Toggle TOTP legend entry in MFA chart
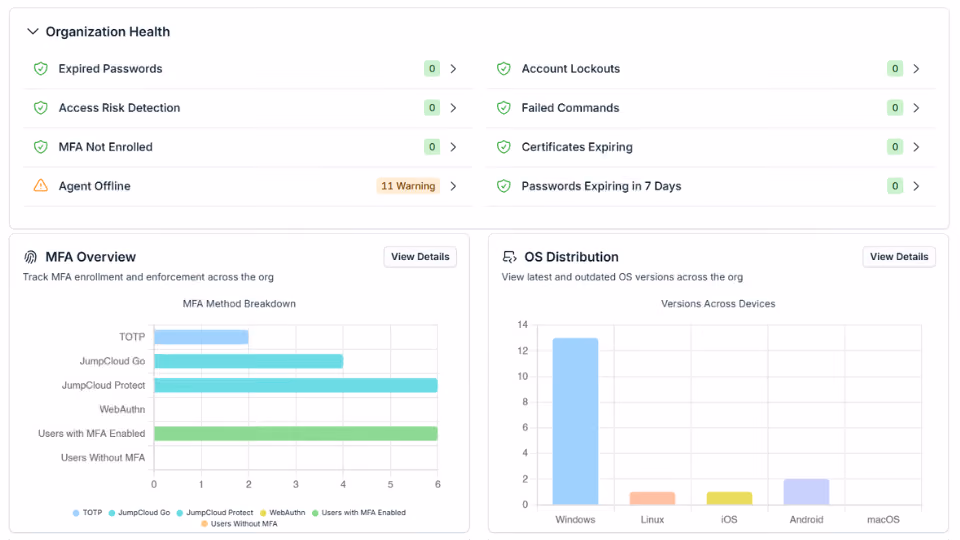Screen dimensions: 960x540 click(x=88, y=512)
